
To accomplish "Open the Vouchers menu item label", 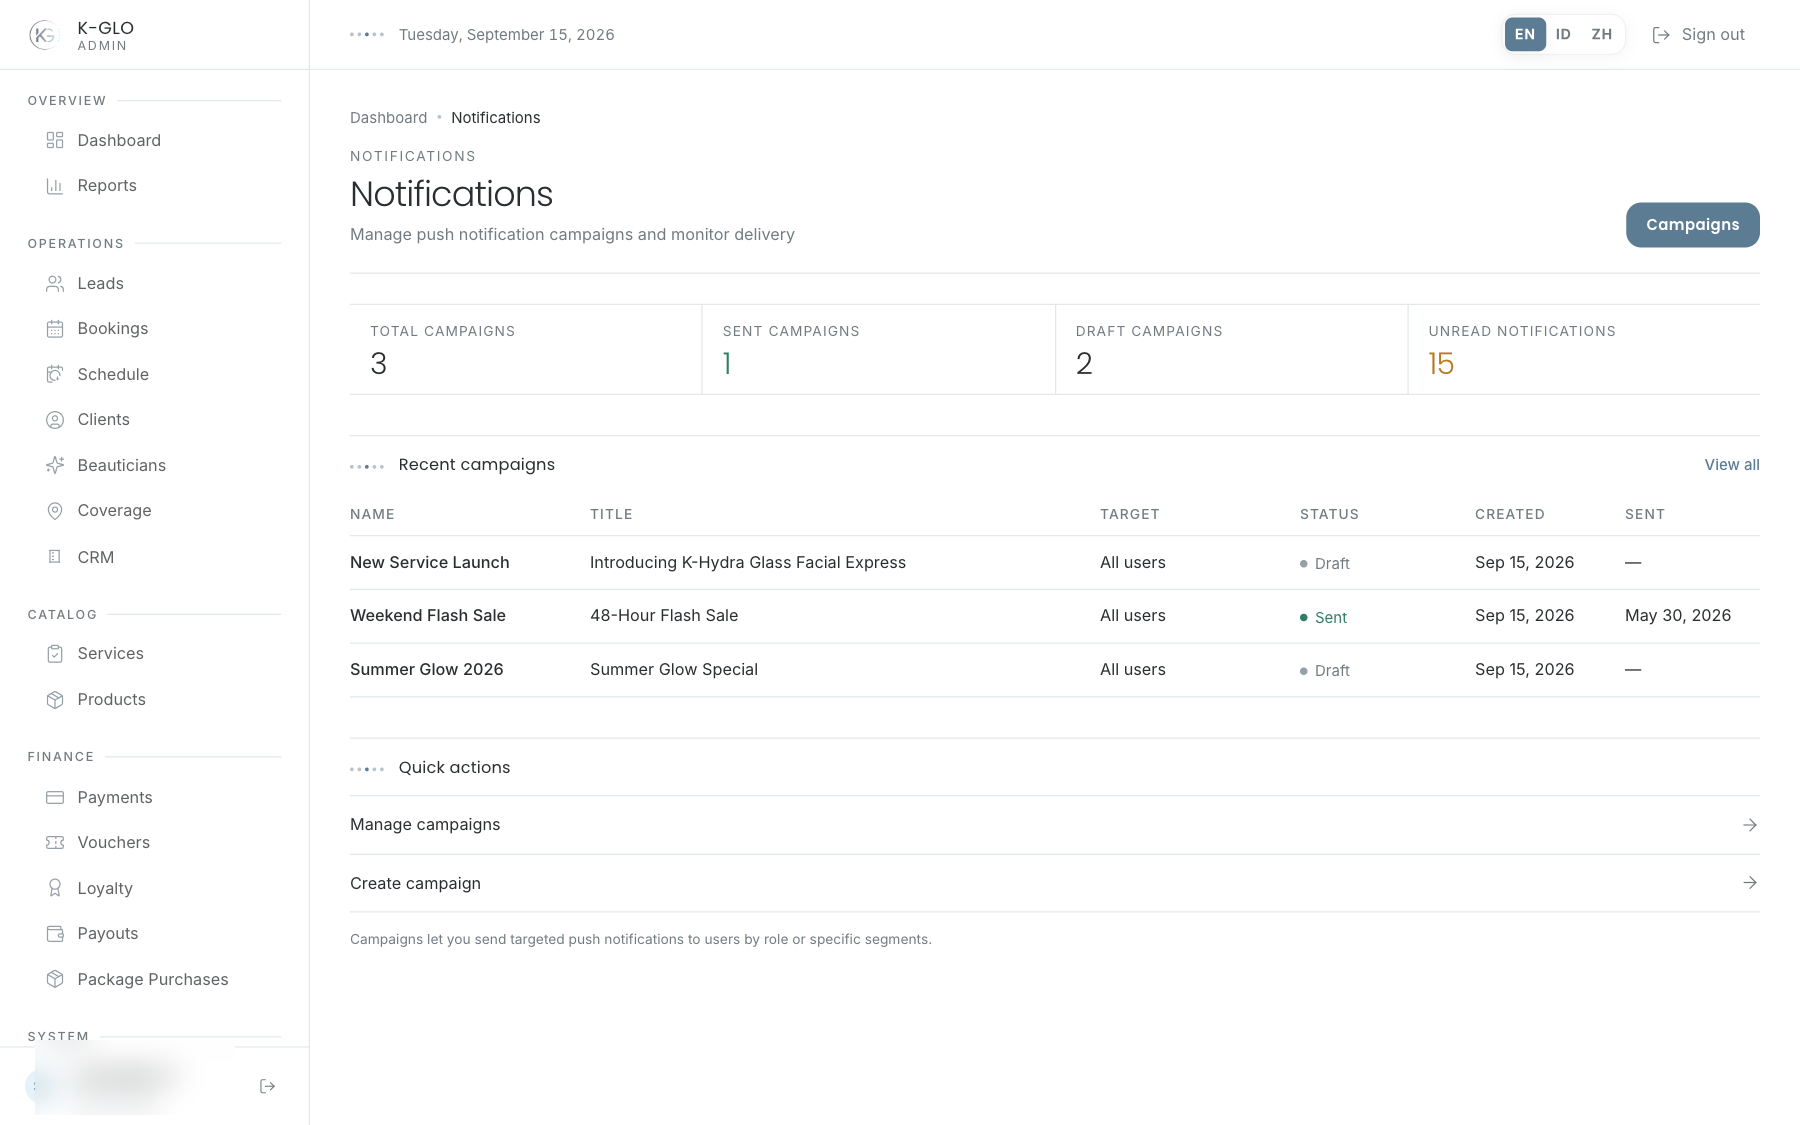I will pos(114,843).
